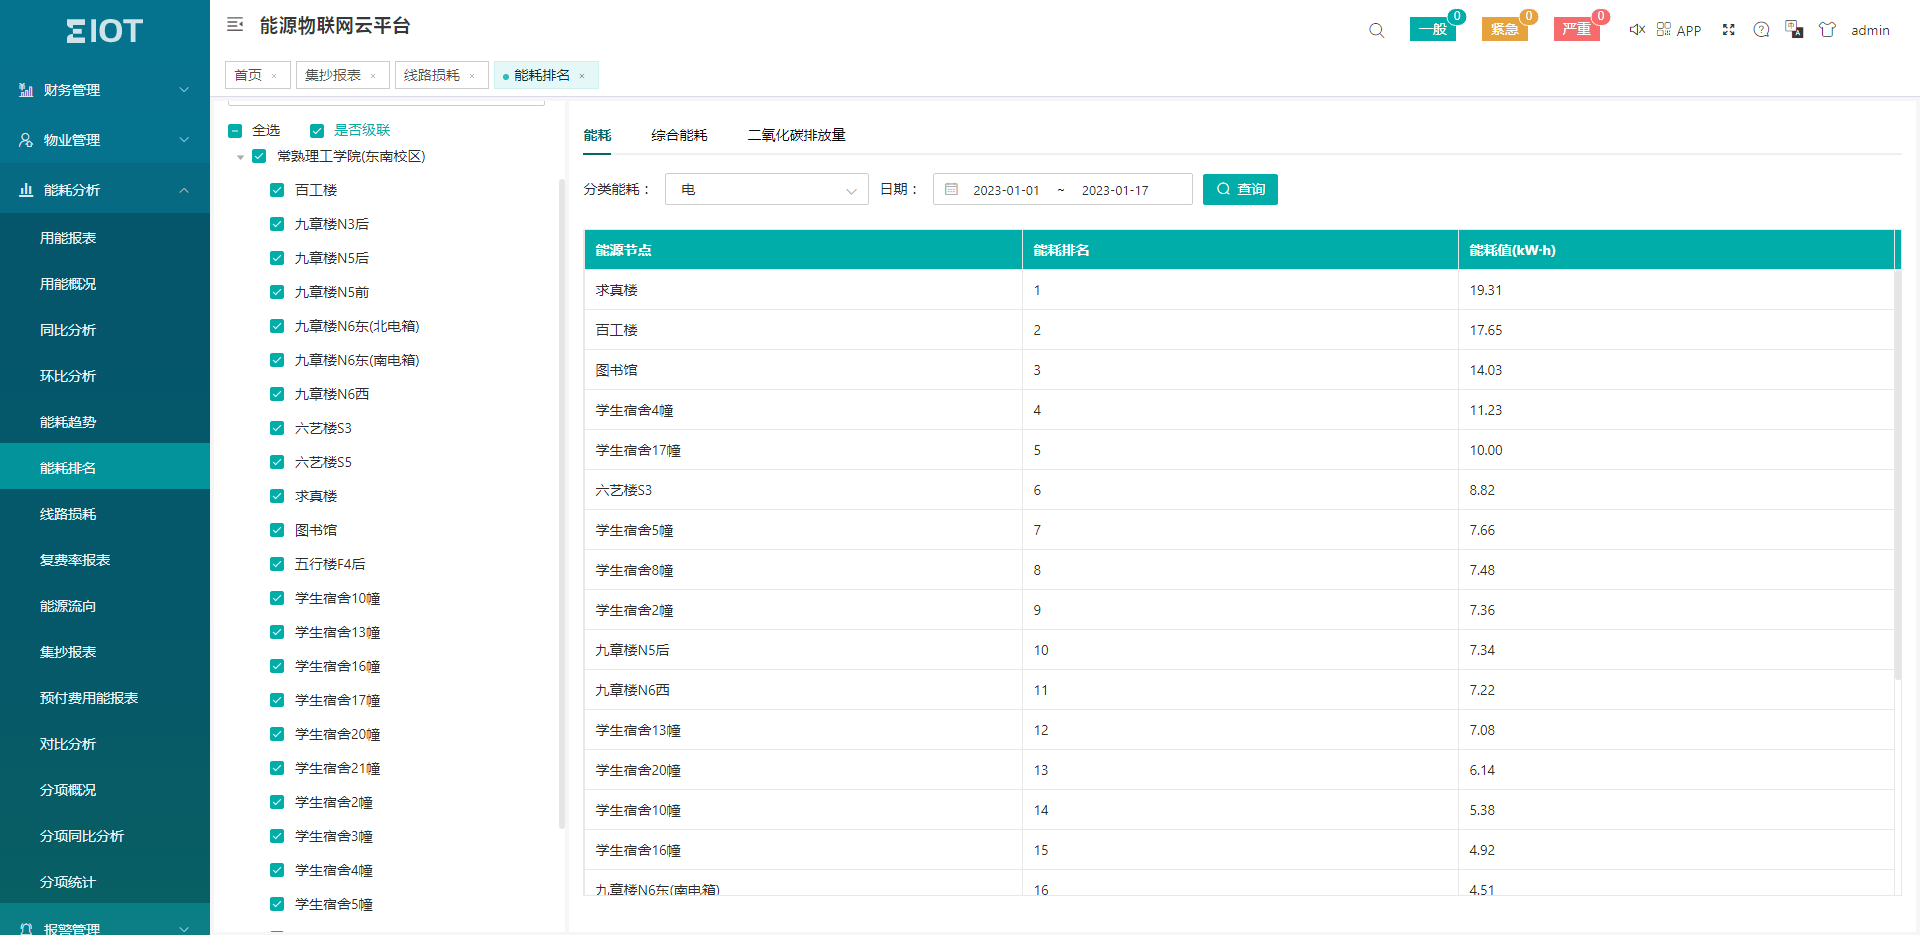Toggle the 全选 checkbox
The image size is (1920, 935).
235,131
